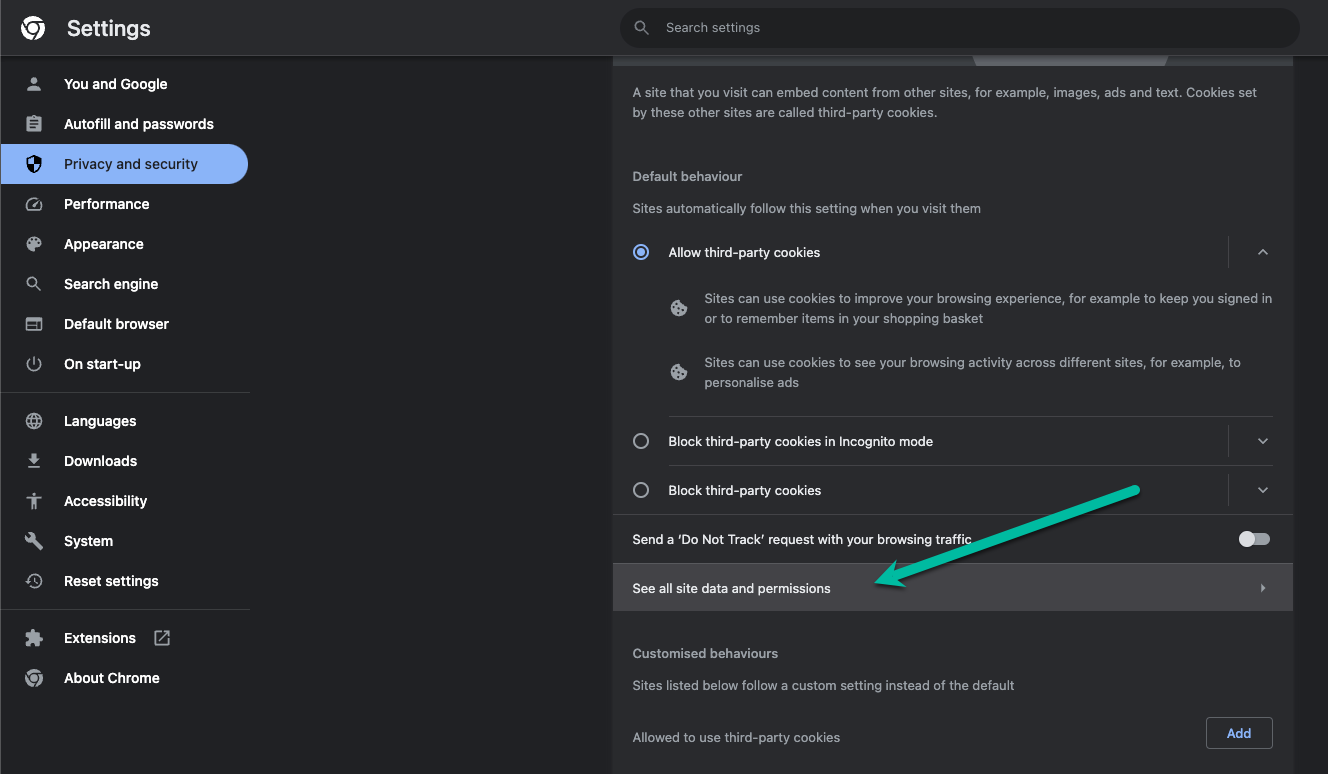The width and height of the screenshot is (1328, 774).
Task: Click the Languages globe icon
Action: pyautogui.click(x=33, y=420)
